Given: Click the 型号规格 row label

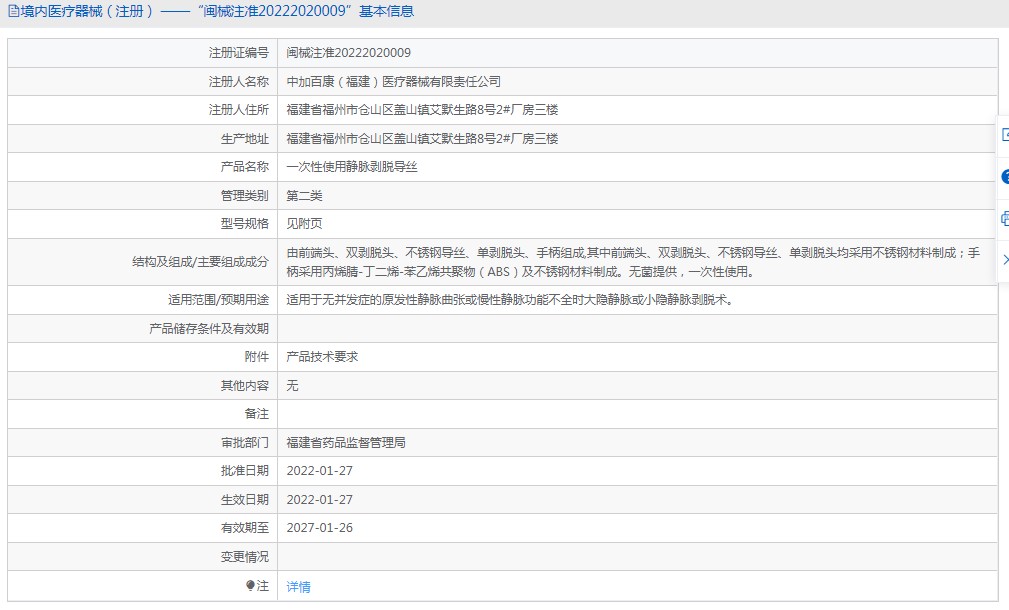Looking at the screenshot, I should 245,224.
